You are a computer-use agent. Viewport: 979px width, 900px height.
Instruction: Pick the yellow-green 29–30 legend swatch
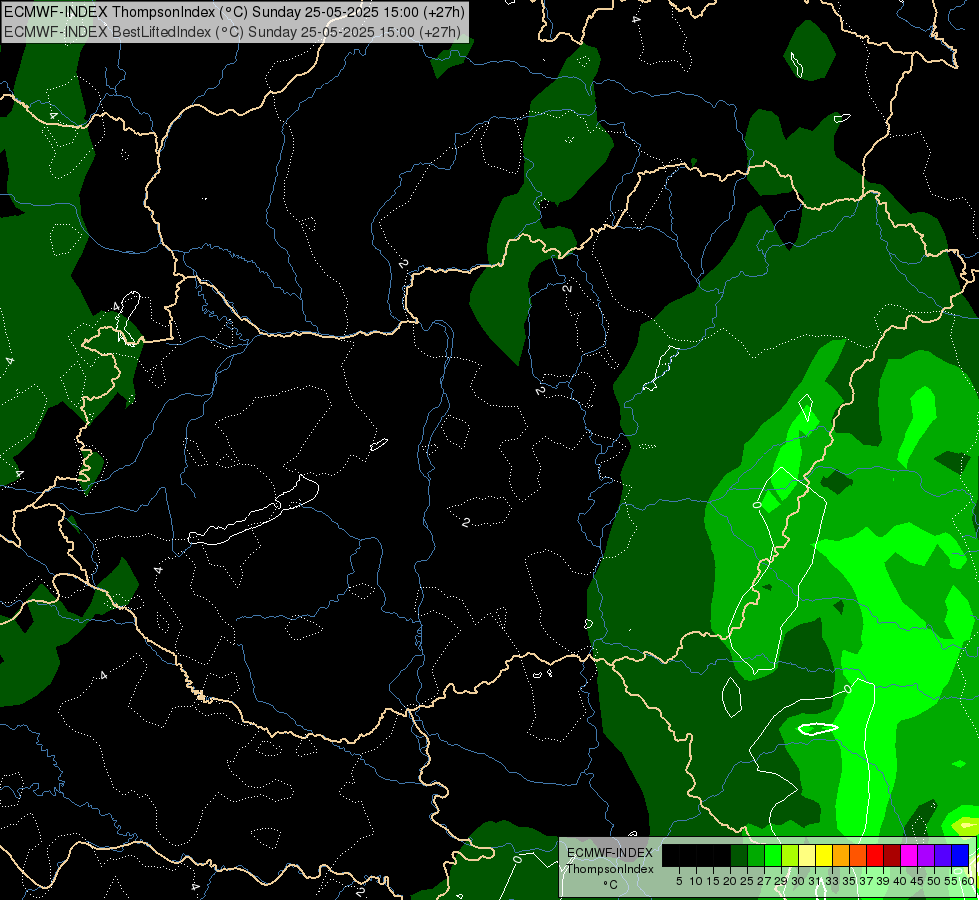(790, 855)
